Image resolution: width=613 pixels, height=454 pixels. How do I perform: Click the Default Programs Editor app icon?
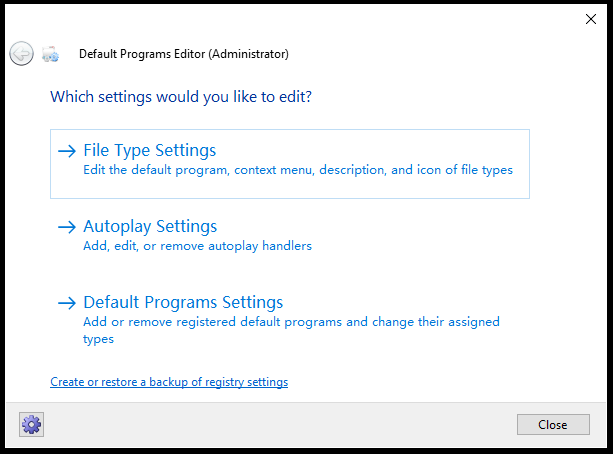tap(50, 54)
